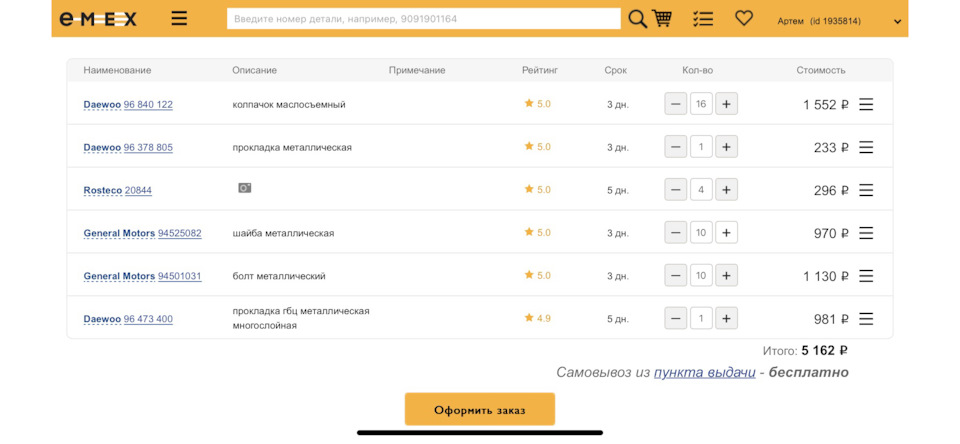
Task: Click the Рейтинг column header
Action: 540,70
